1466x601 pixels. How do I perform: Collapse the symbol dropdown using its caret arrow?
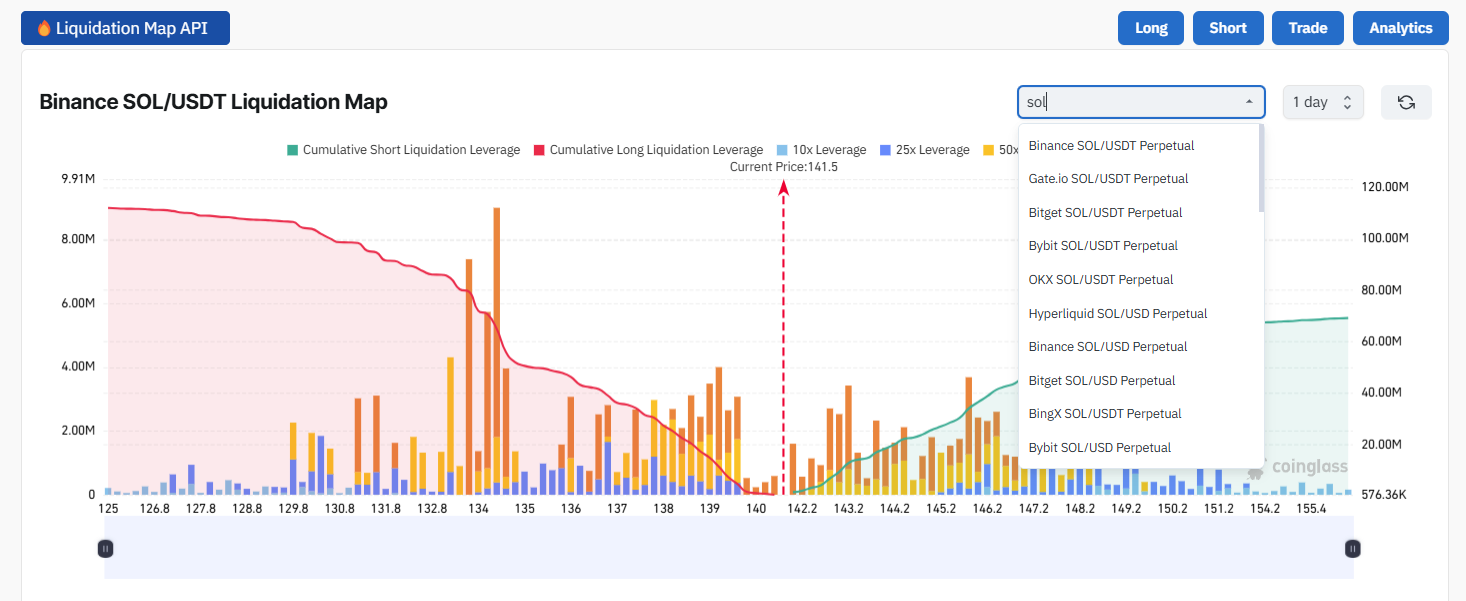point(1249,102)
